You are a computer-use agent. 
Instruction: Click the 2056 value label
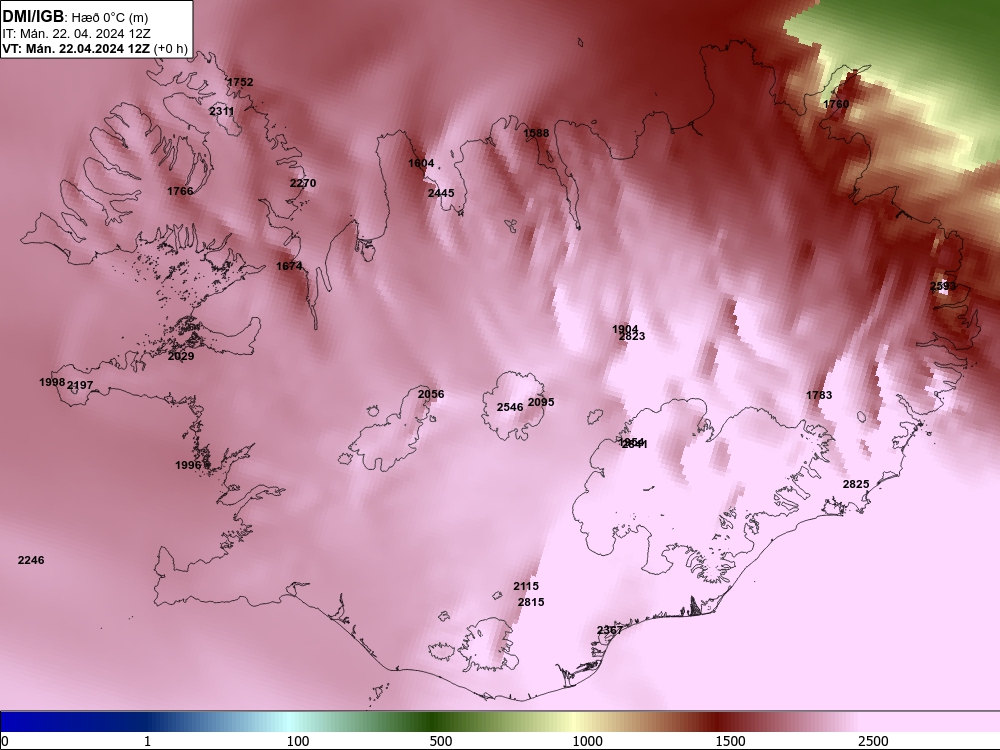point(430,394)
